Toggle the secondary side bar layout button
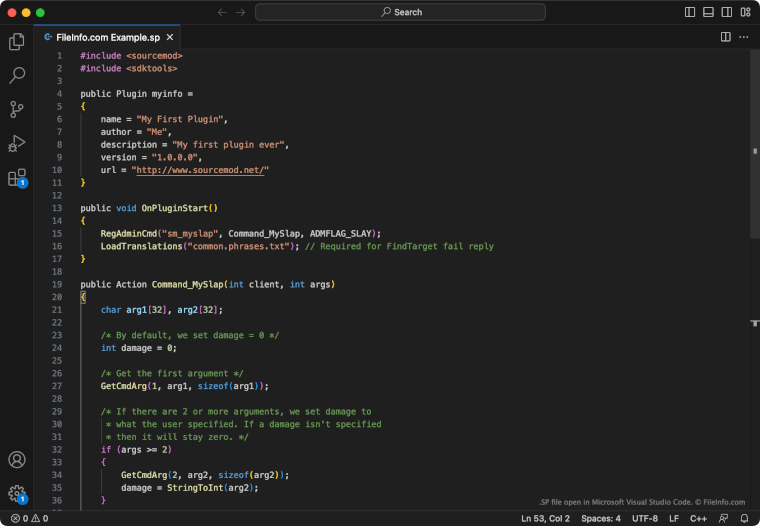 pos(726,12)
